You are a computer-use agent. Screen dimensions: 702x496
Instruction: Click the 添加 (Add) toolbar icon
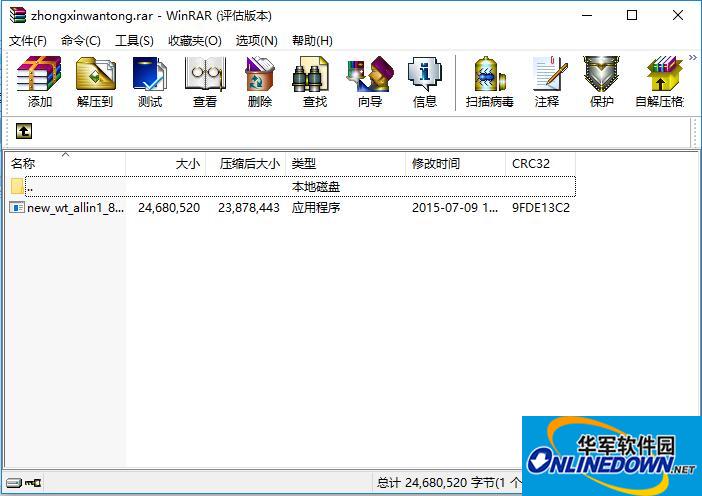click(39, 82)
